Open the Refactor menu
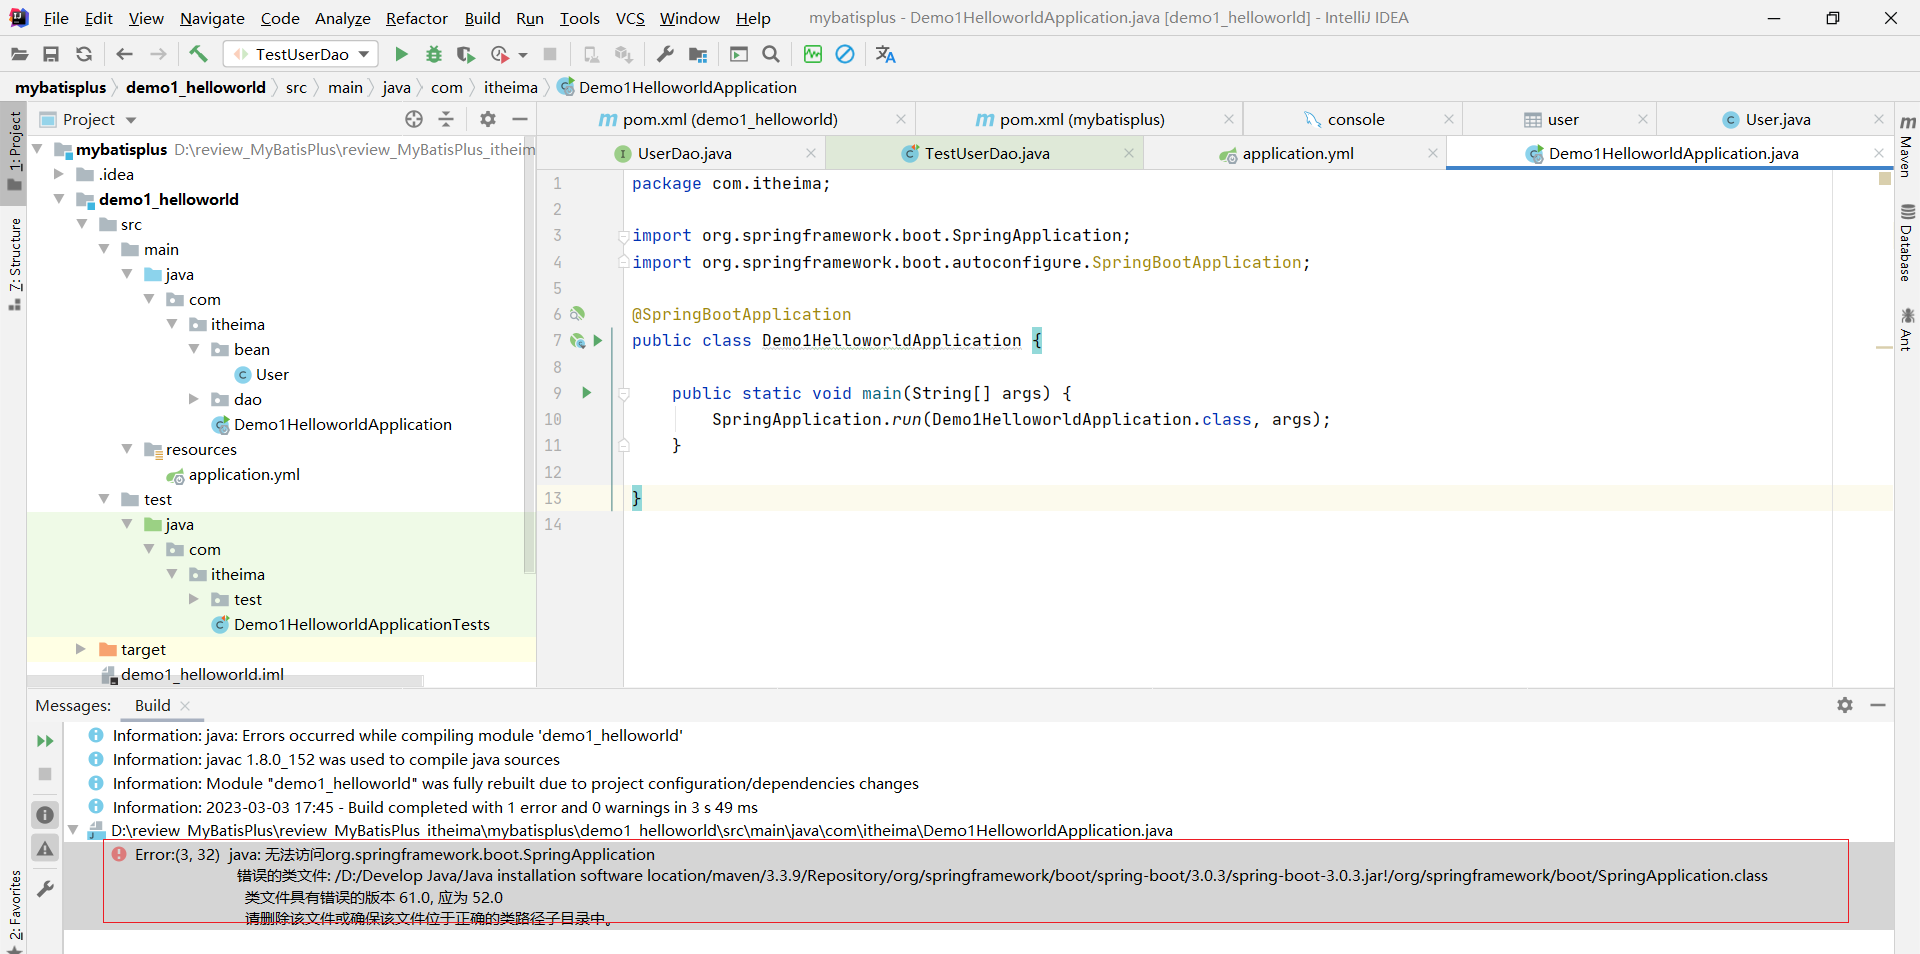1920x954 pixels. [417, 18]
